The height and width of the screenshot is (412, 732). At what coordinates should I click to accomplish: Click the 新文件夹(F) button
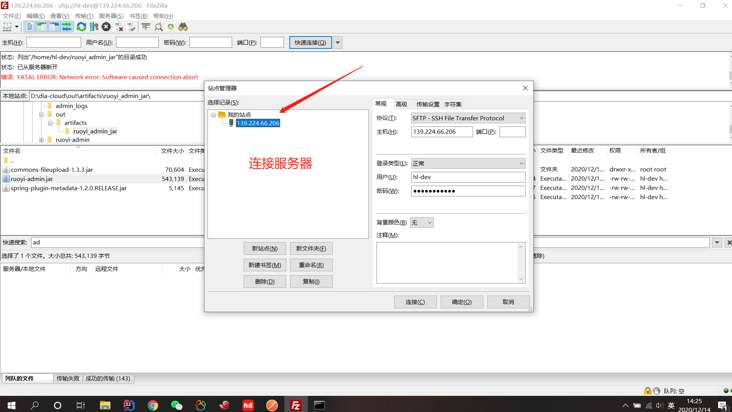[x=311, y=249]
